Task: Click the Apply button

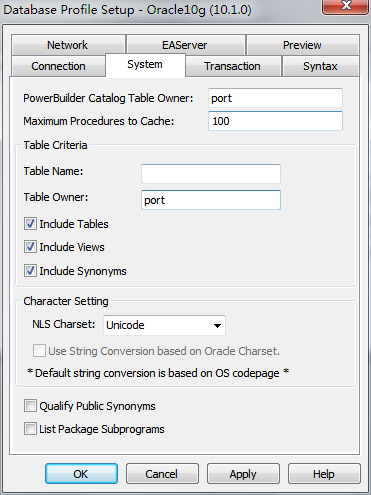Action: pos(243,474)
